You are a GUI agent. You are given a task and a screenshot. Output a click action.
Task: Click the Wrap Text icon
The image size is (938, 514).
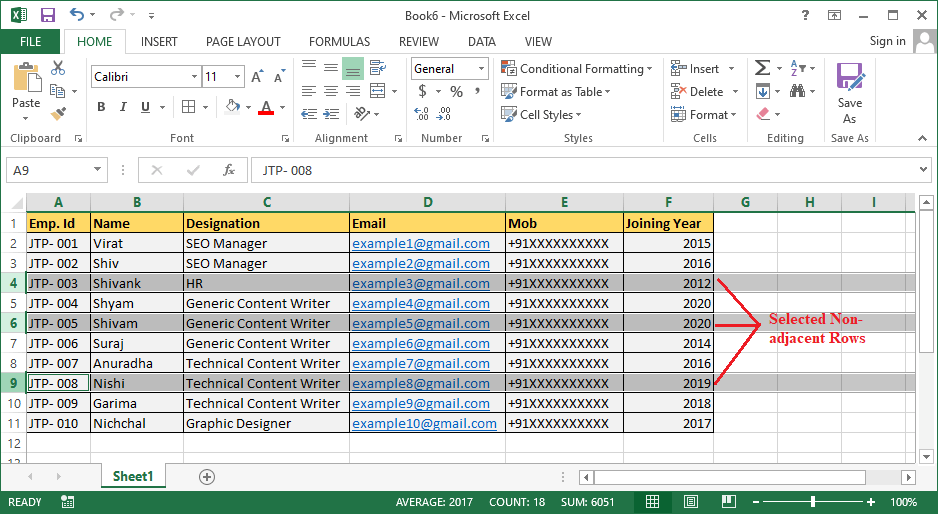click(377, 68)
